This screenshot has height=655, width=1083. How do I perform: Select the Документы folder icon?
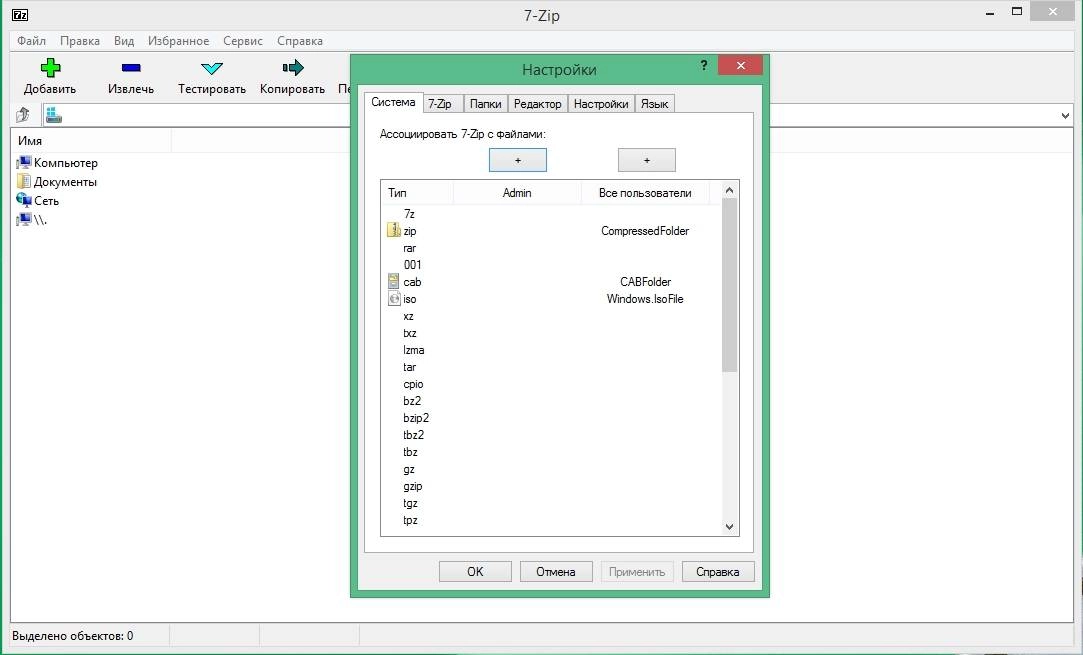pyautogui.click(x=24, y=181)
